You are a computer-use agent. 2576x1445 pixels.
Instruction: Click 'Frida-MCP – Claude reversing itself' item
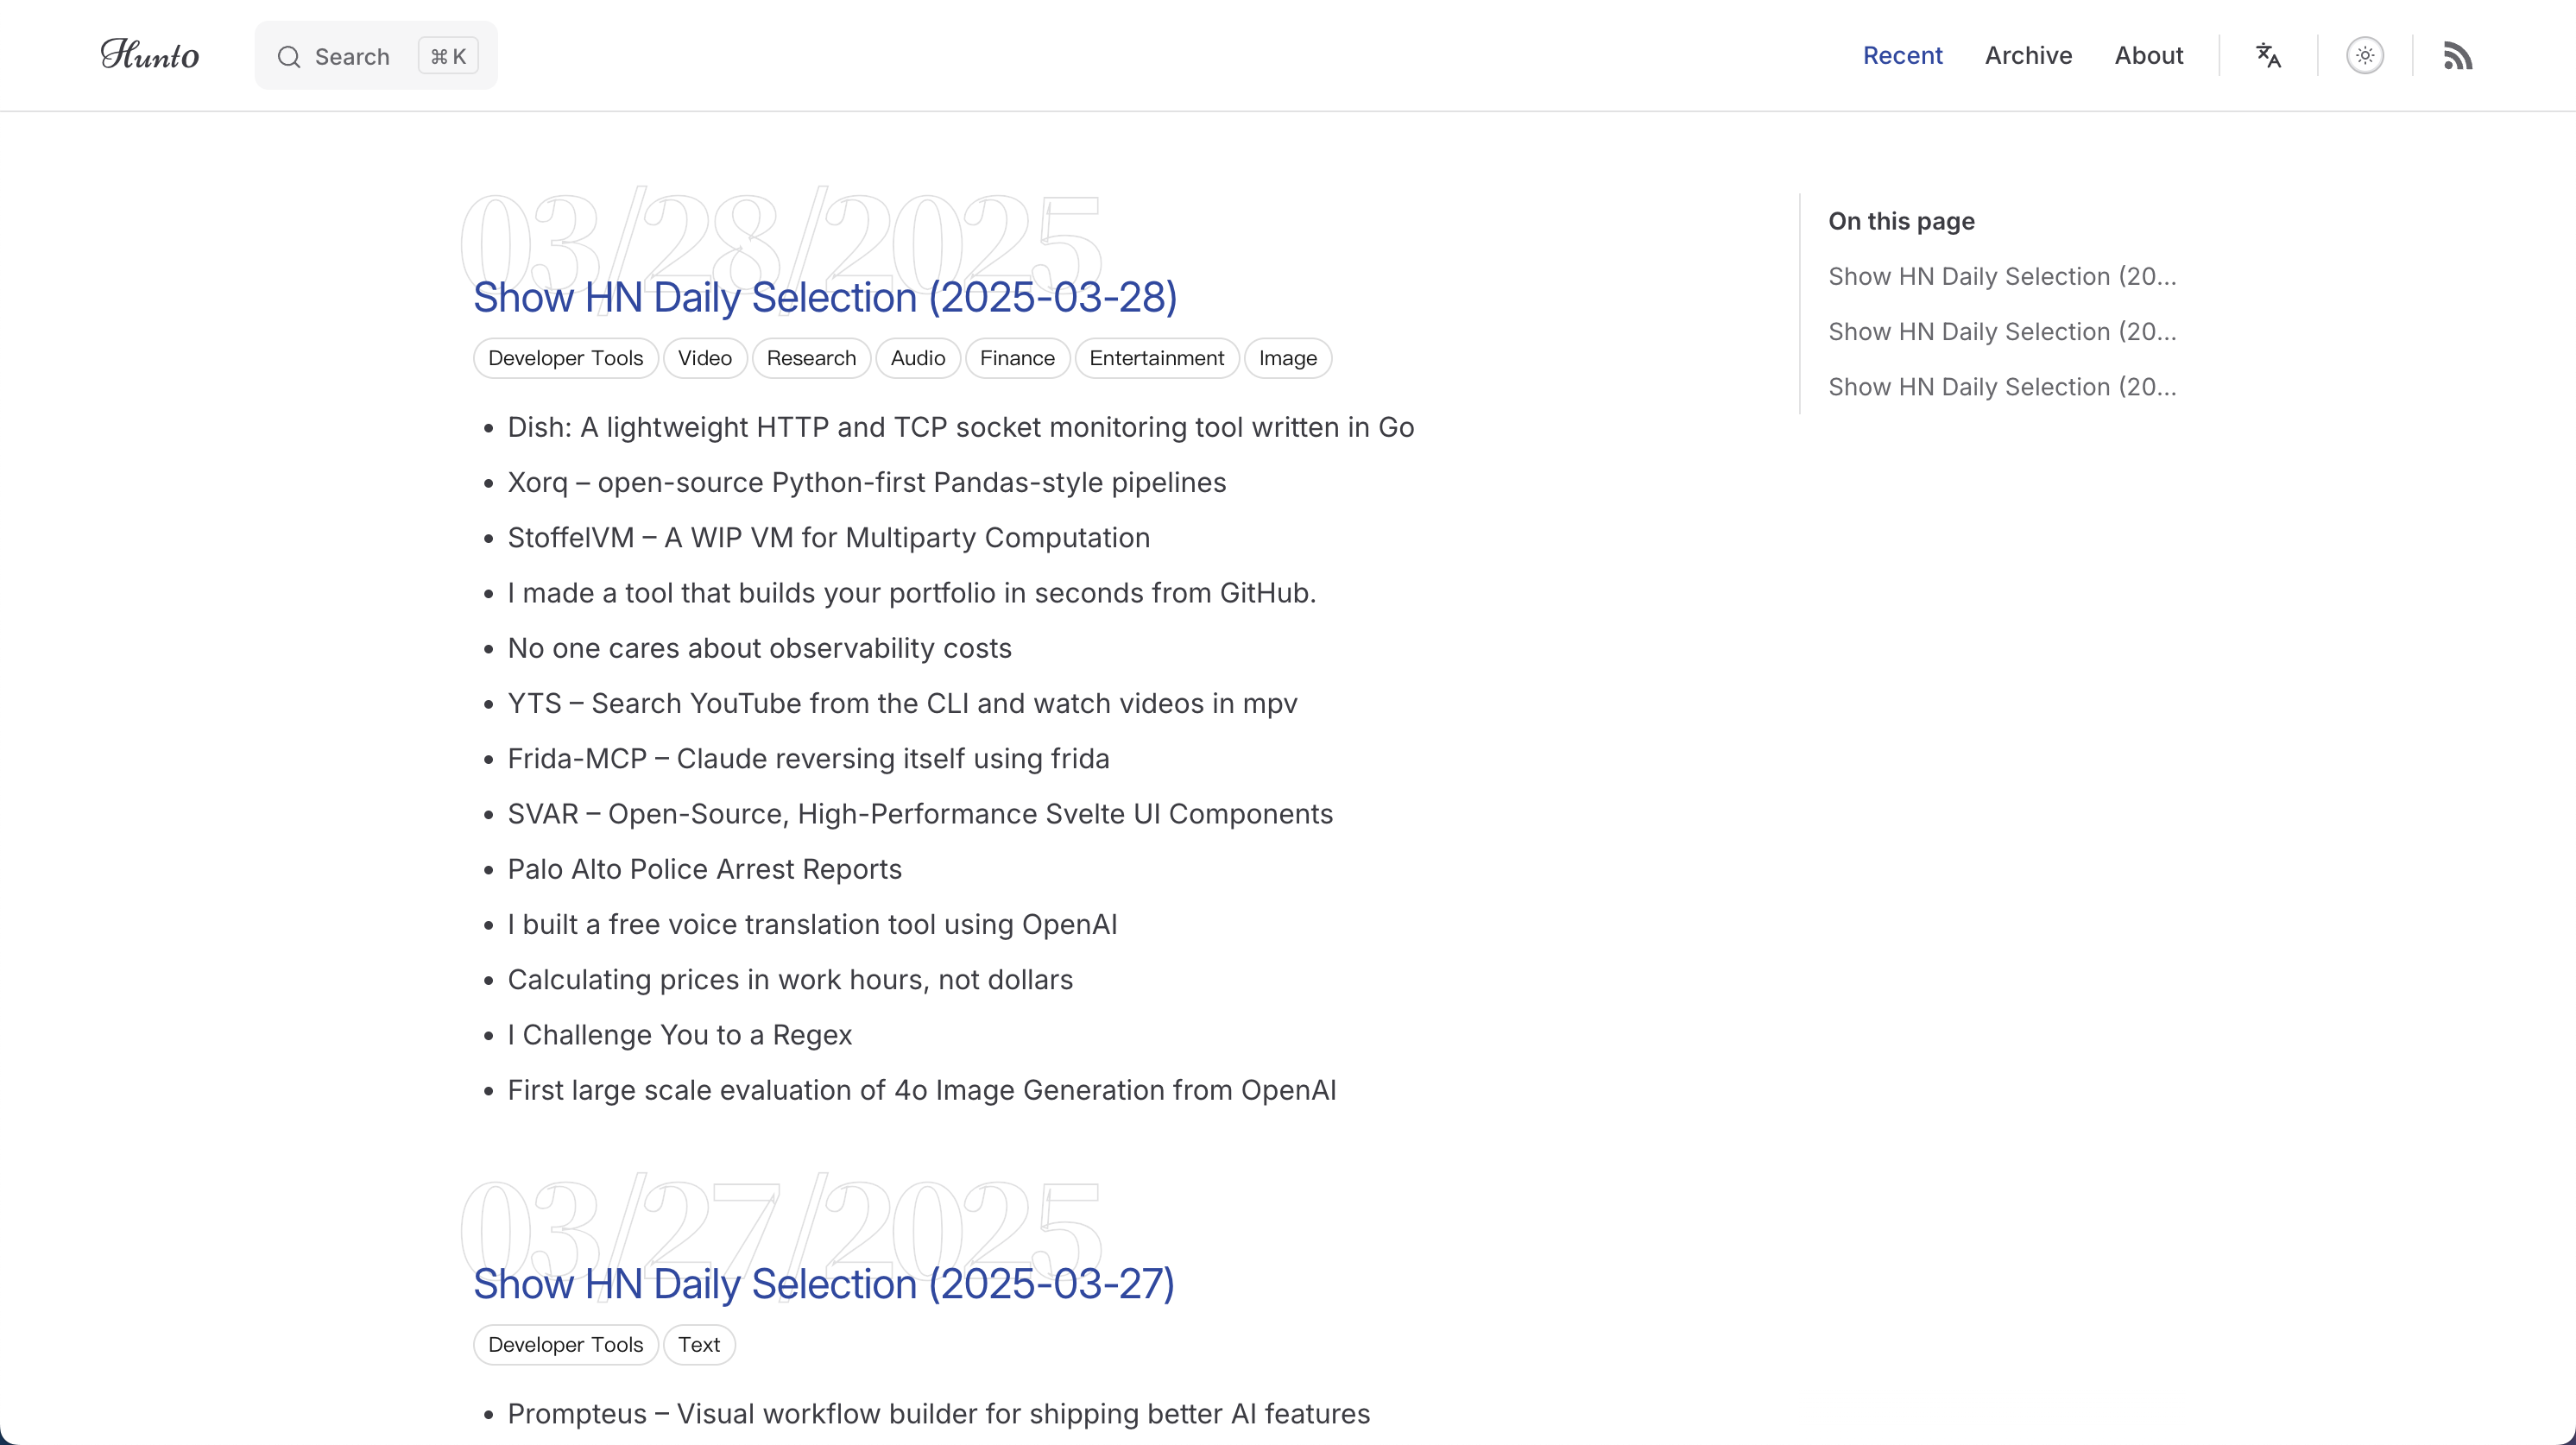[x=809, y=759]
